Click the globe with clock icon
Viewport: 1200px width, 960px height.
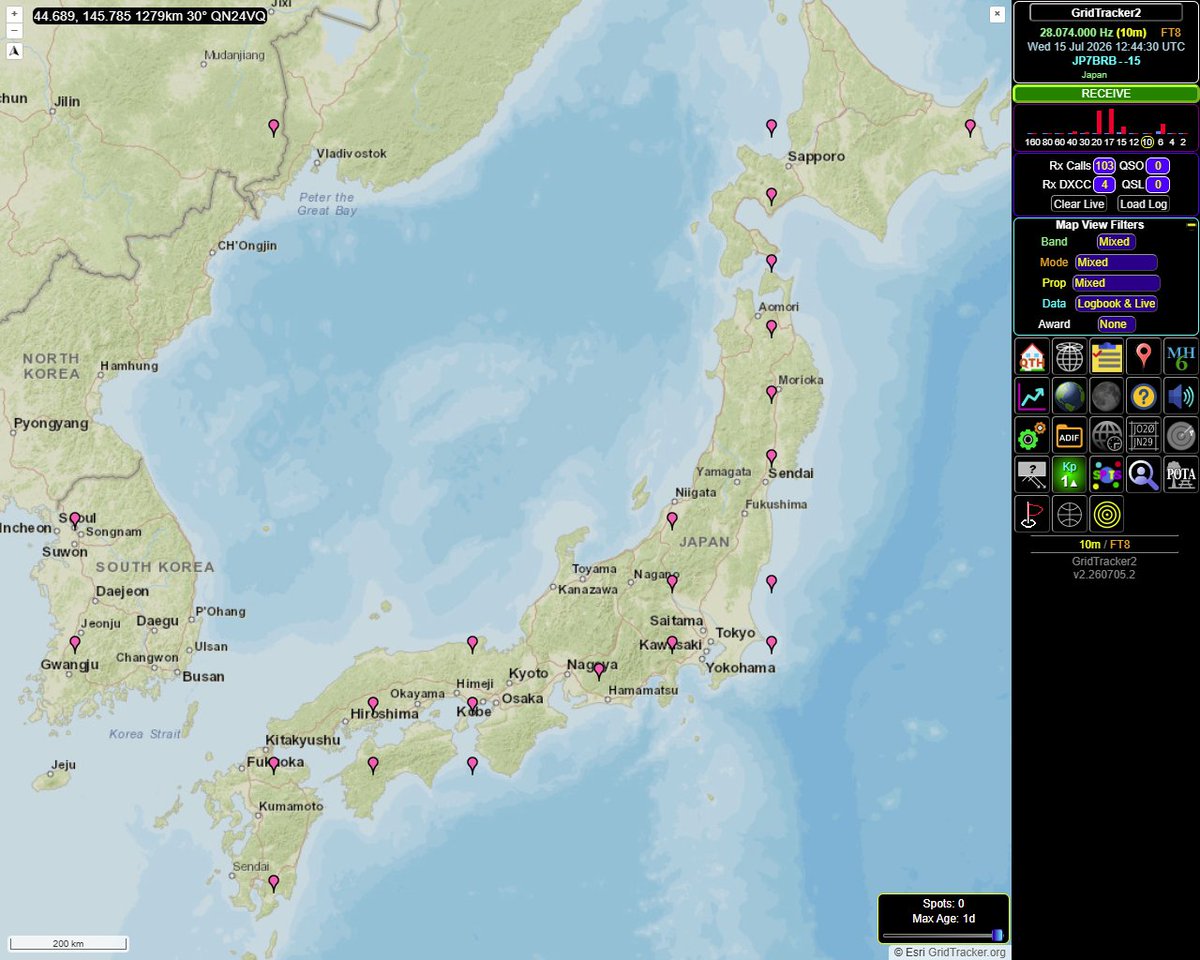[1106, 435]
